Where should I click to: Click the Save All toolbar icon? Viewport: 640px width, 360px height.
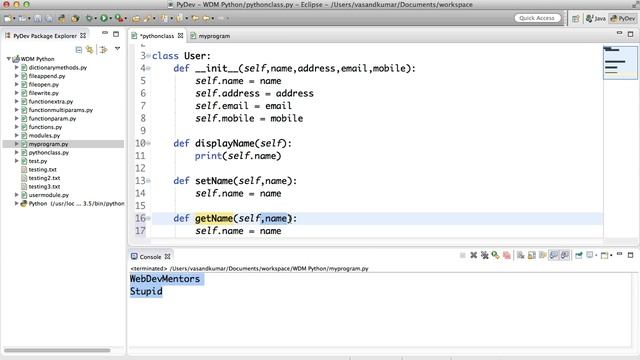pyautogui.click(x=49, y=18)
